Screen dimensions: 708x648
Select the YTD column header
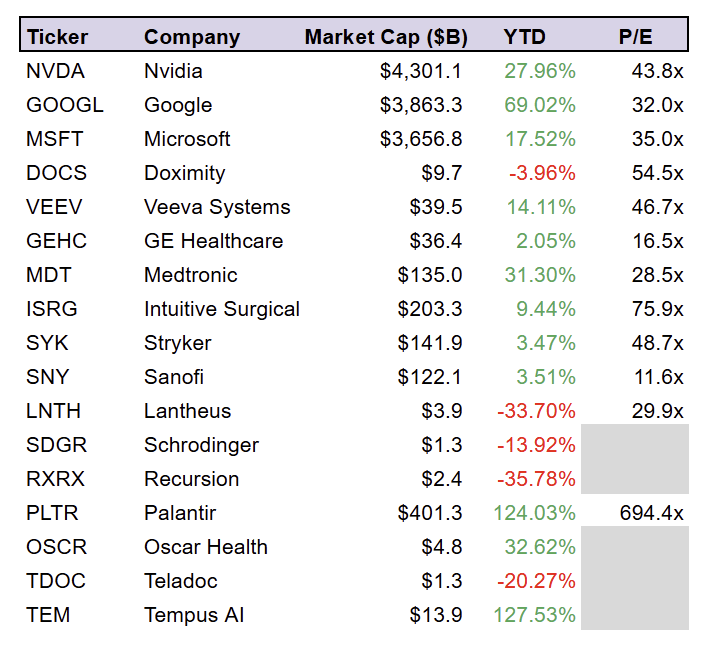point(524,37)
